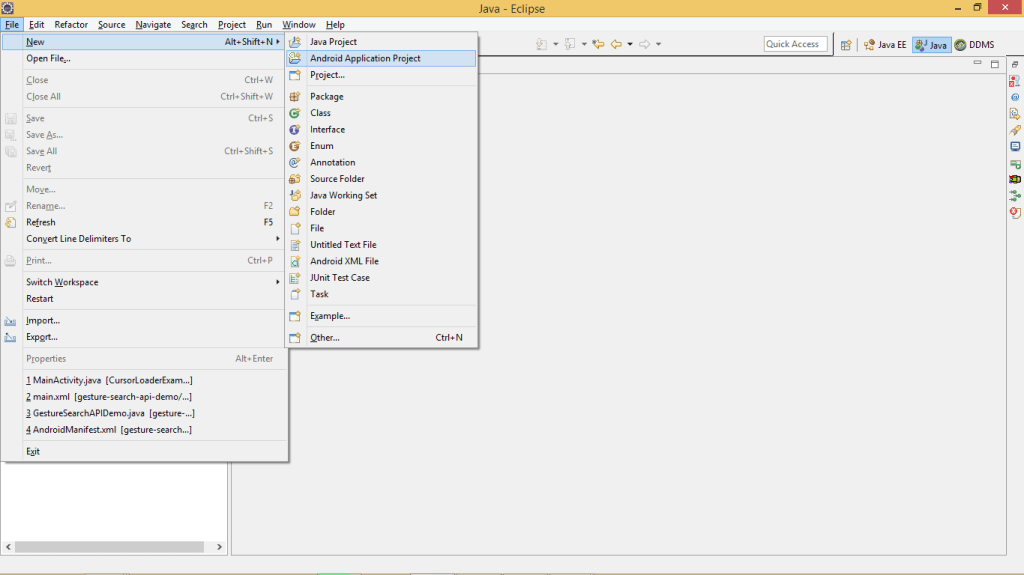
Task: Create a Java Working Set
Action: [381, 195]
